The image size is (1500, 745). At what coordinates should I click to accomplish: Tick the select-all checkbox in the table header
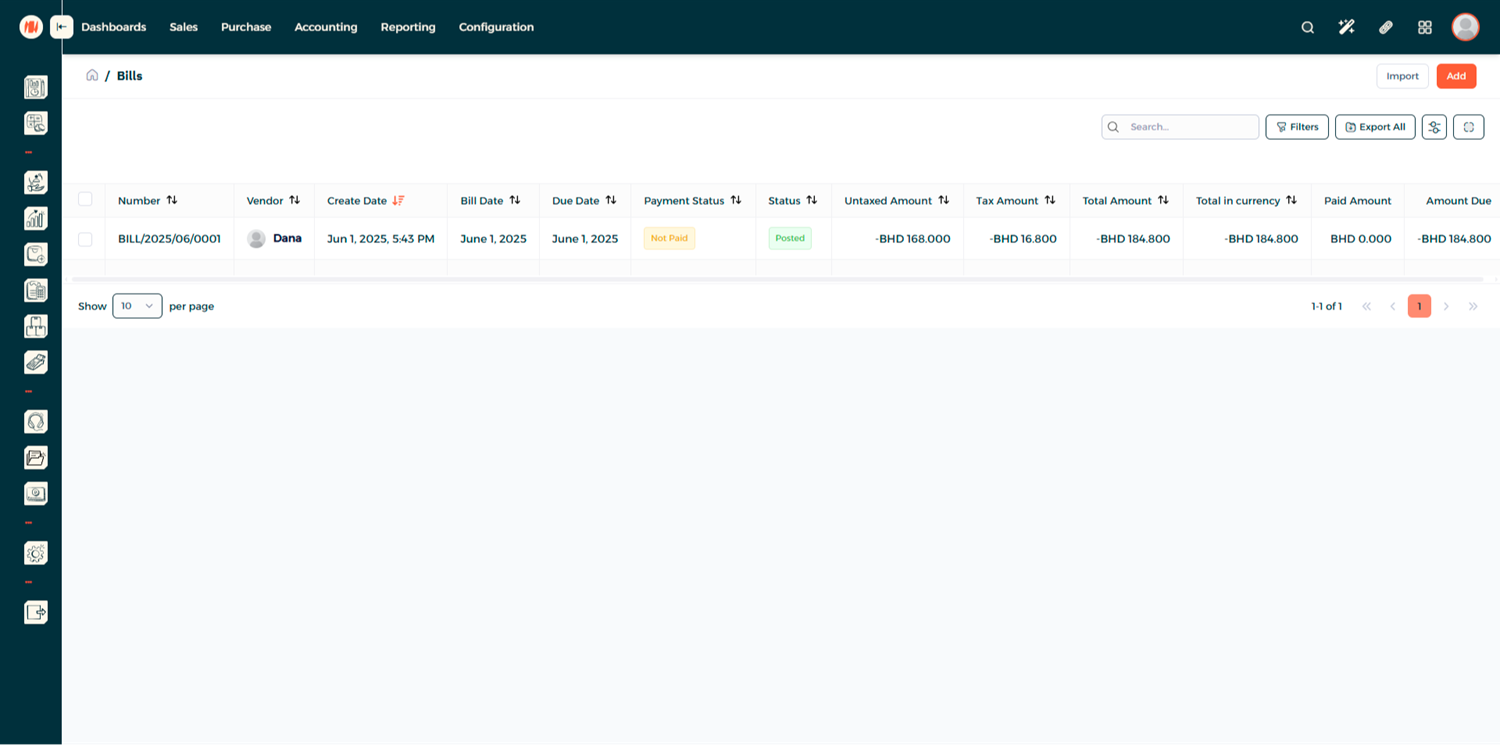pos(85,200)
